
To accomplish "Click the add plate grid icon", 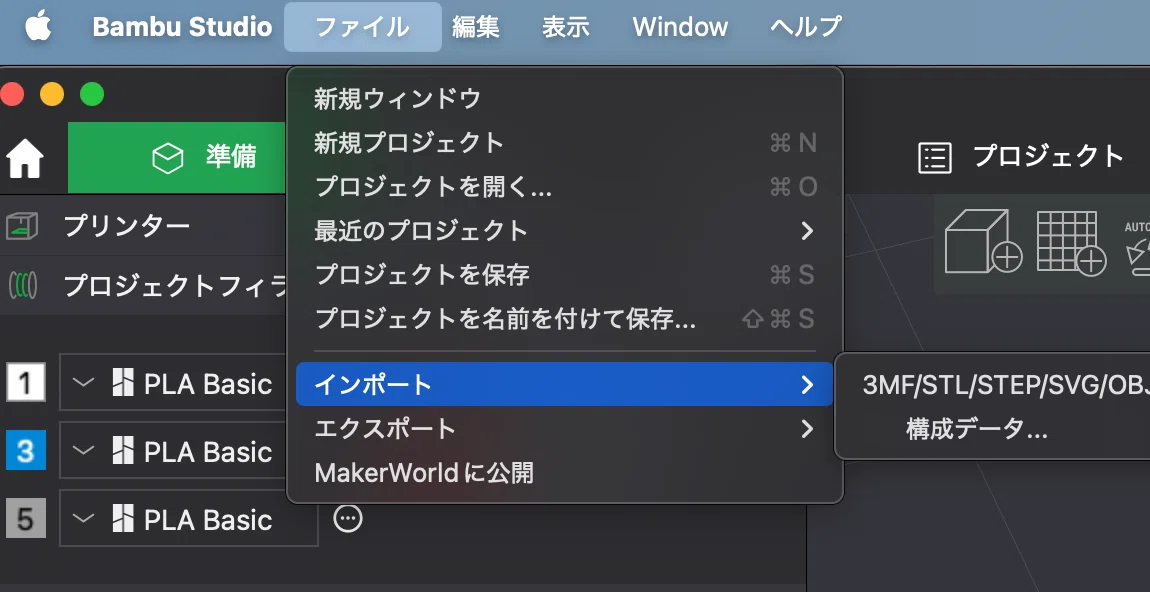I will click(x=1072, y=242).
